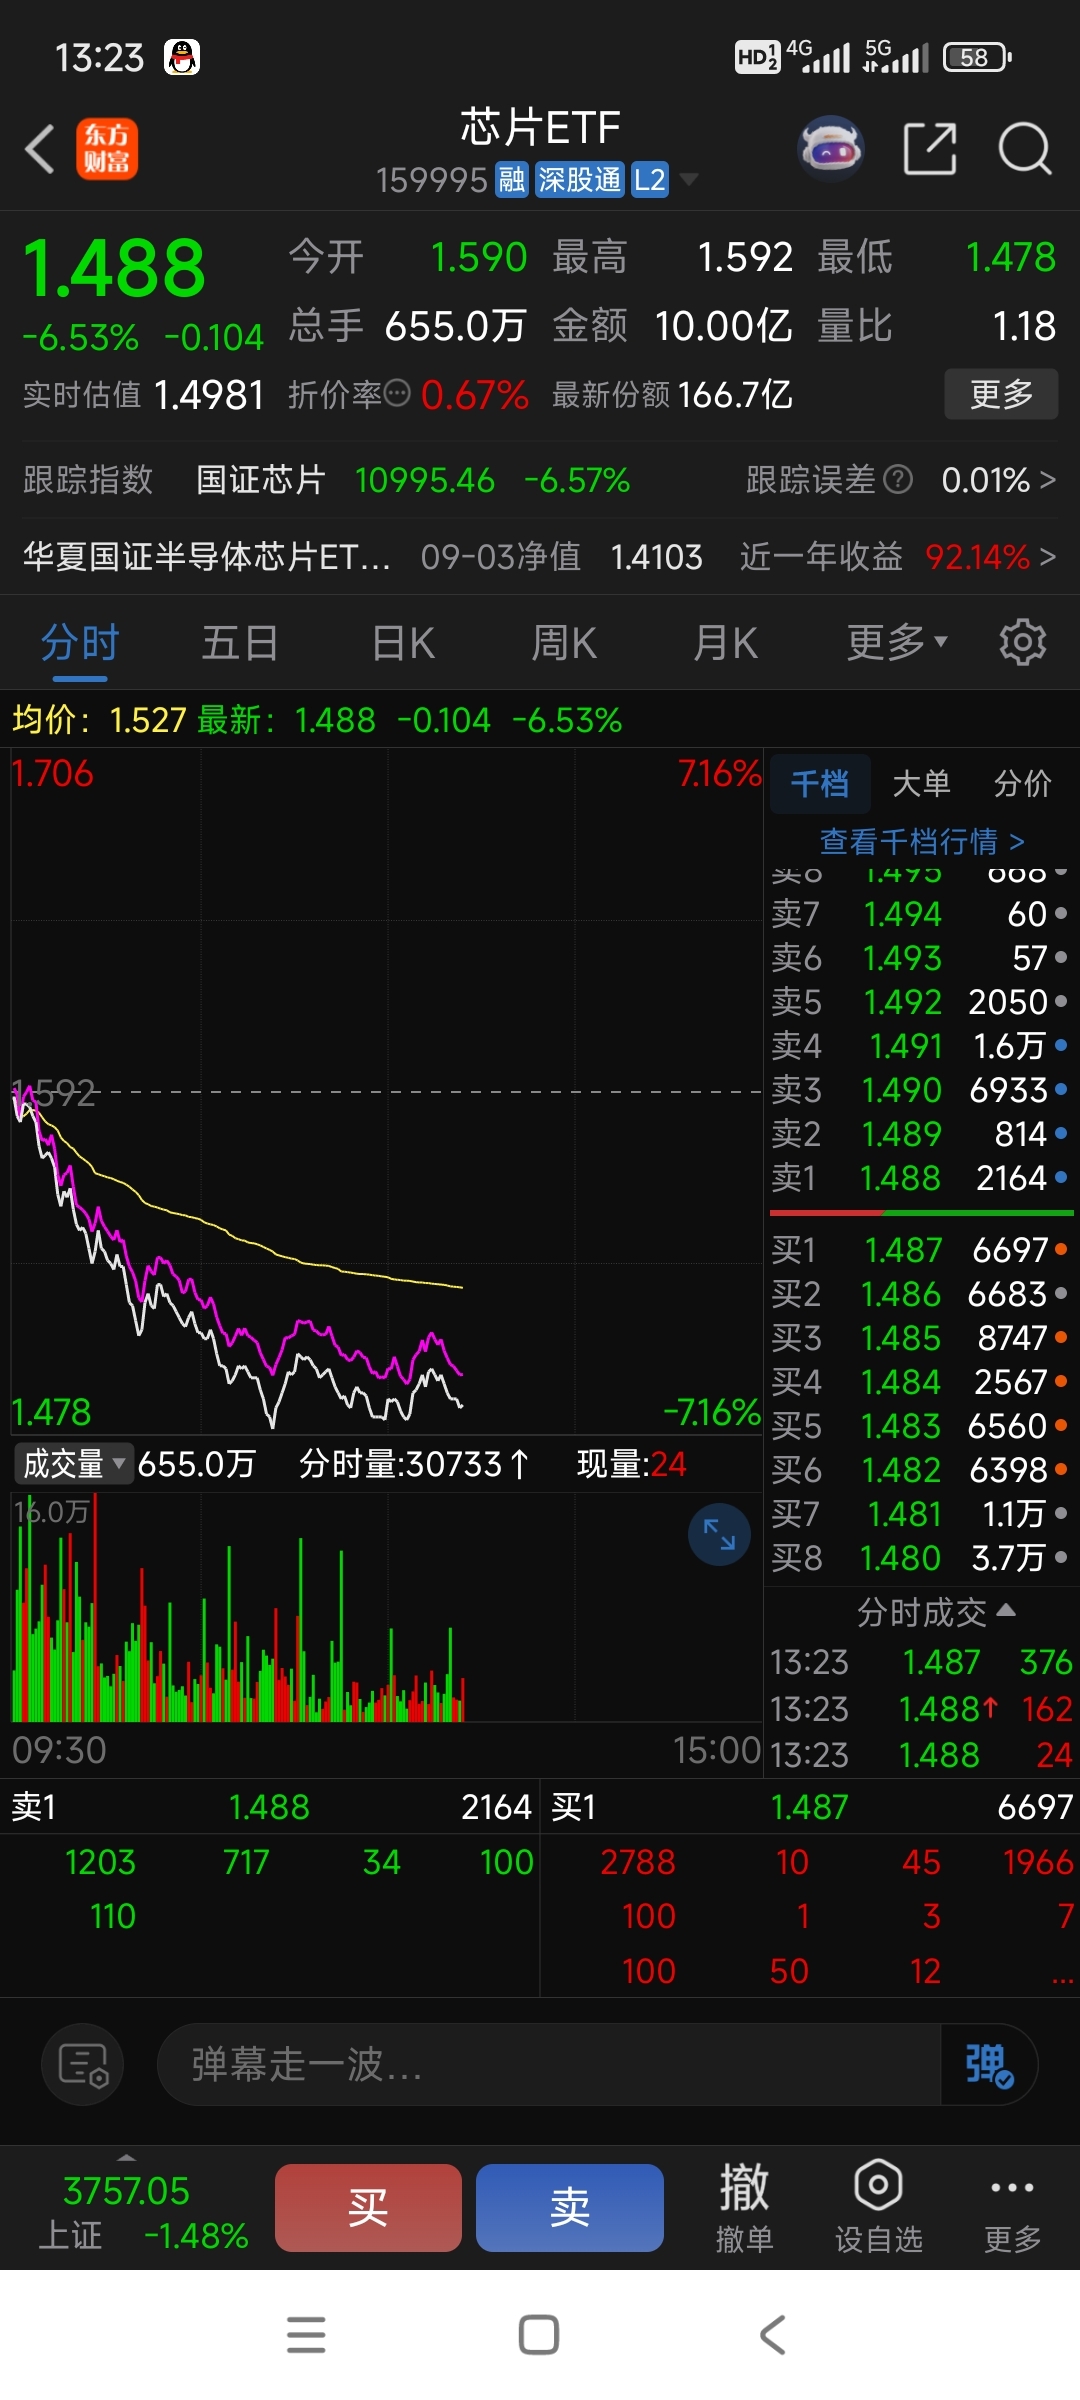This screenshot has width=1080, height=2400.
Task: Tap the share export icon
Action: [930, 149]
